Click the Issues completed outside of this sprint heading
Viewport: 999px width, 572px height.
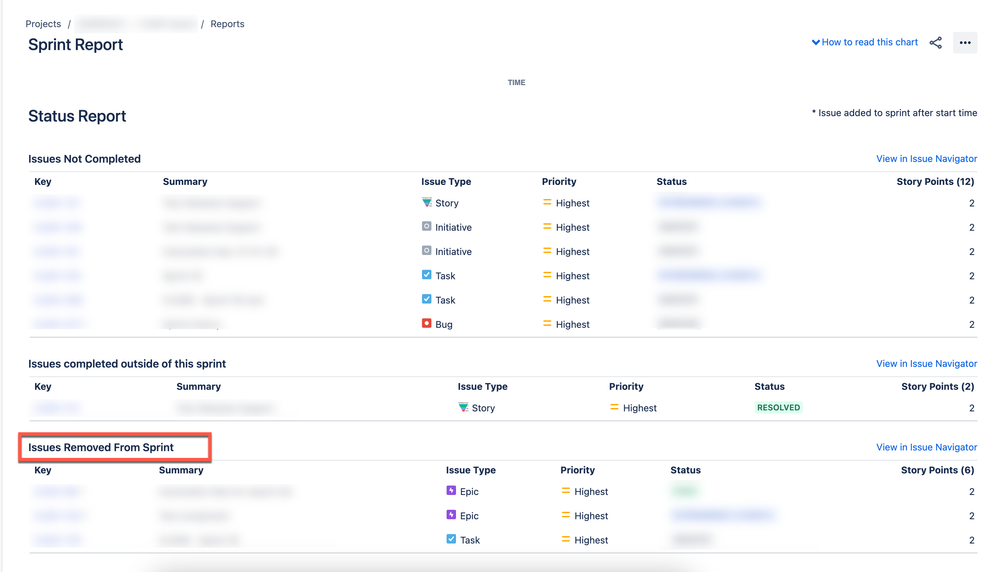(127, 364)
